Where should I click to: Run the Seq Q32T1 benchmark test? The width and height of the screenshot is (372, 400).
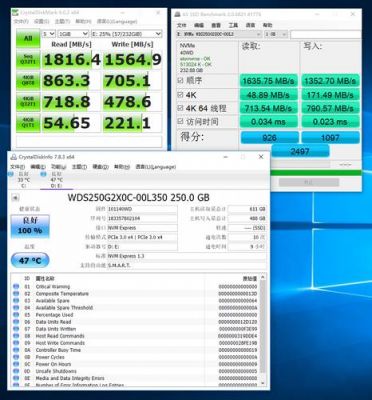pos(28,59)
